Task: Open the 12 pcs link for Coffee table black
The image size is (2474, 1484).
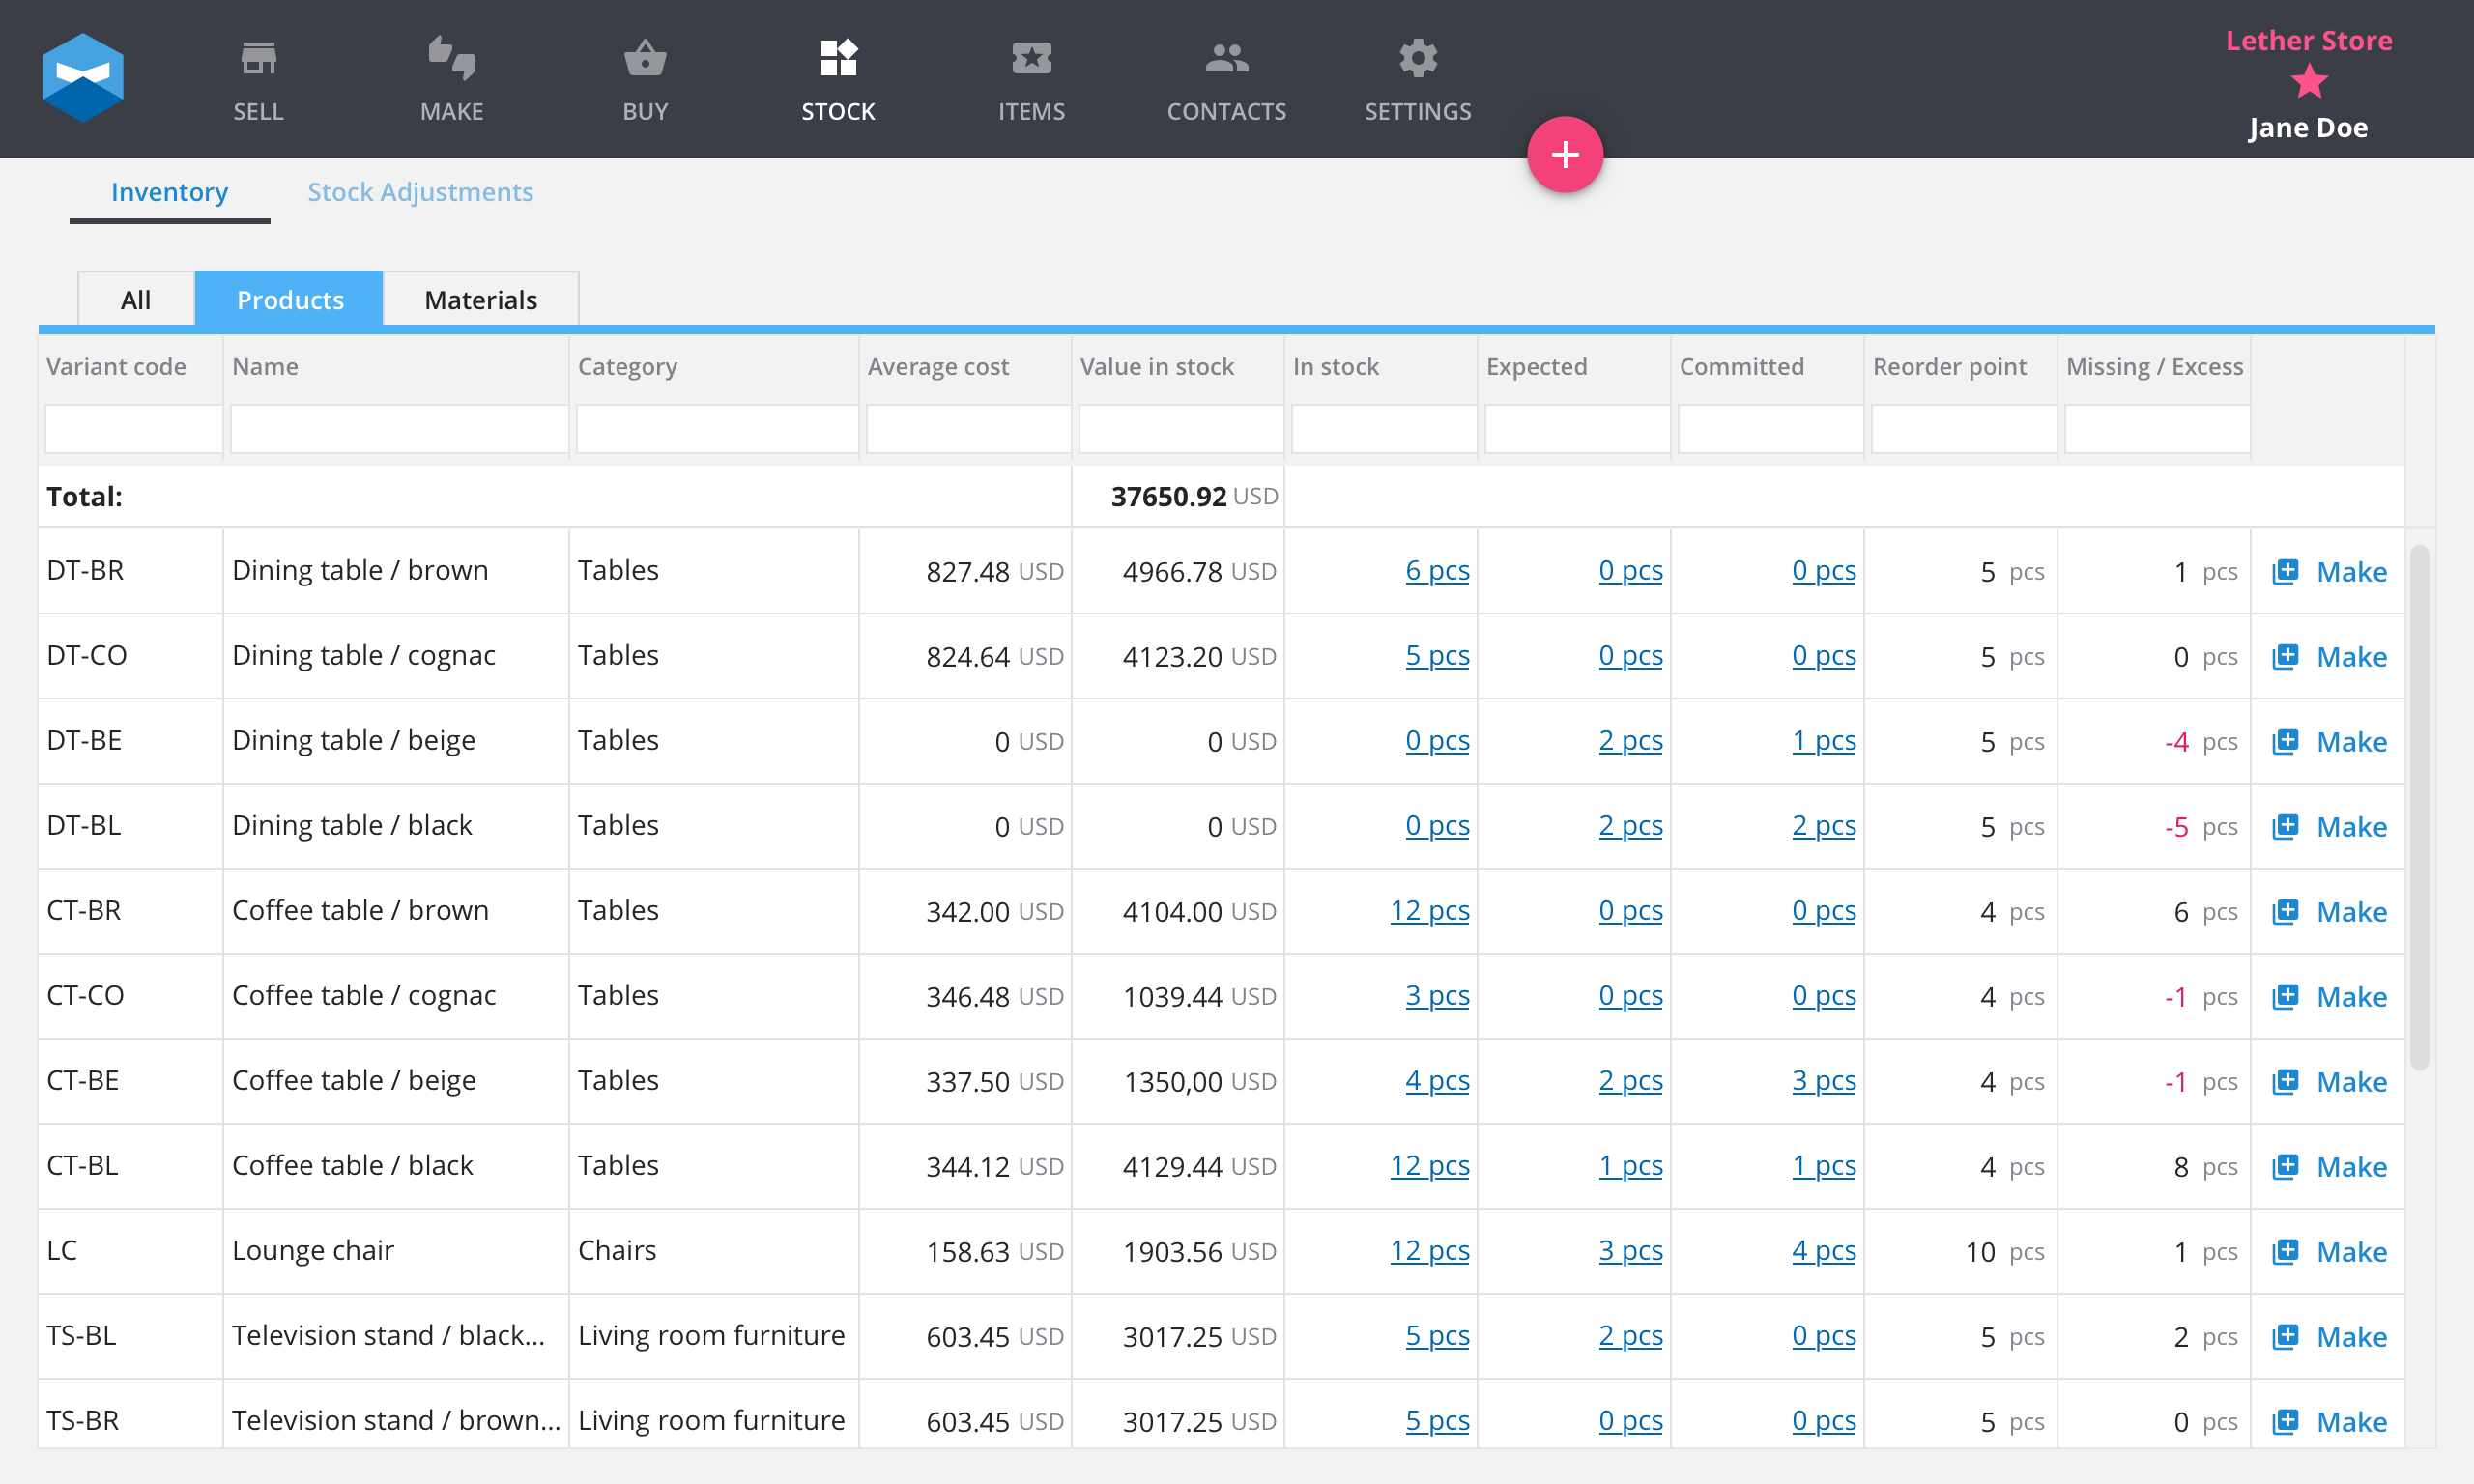Action: coord(1429,1165)
